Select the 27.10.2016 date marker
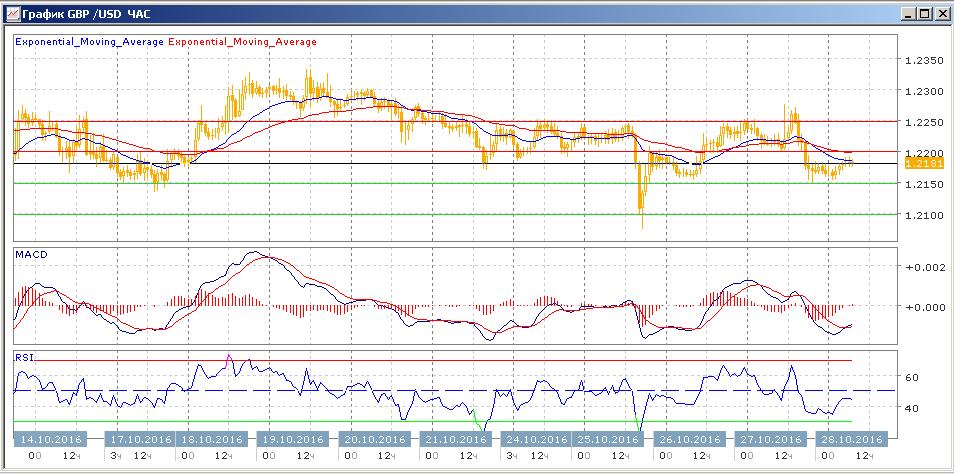The image size is (956, 475). tap(771, 439)
